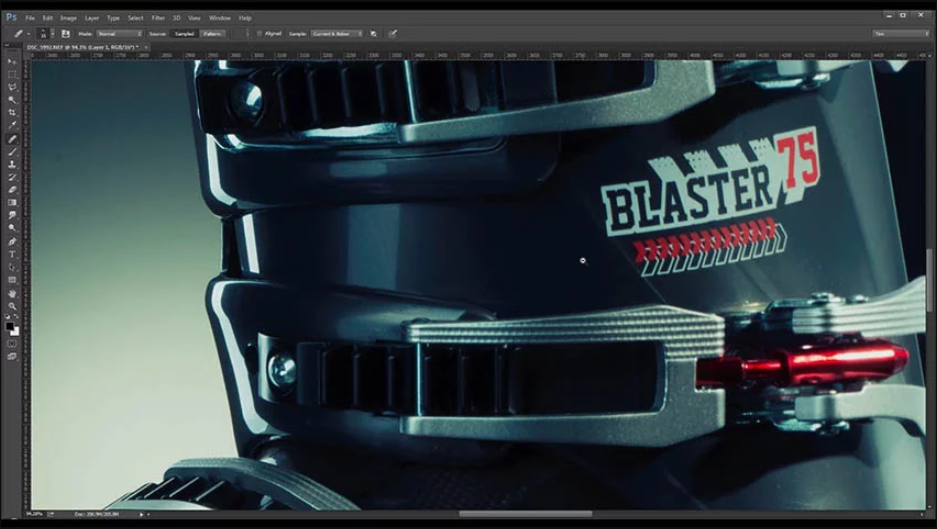Viewport: 937px width, 529px height.
Task: Click the horizontal scrollbar thumb
Action: (x=525, y=514)
